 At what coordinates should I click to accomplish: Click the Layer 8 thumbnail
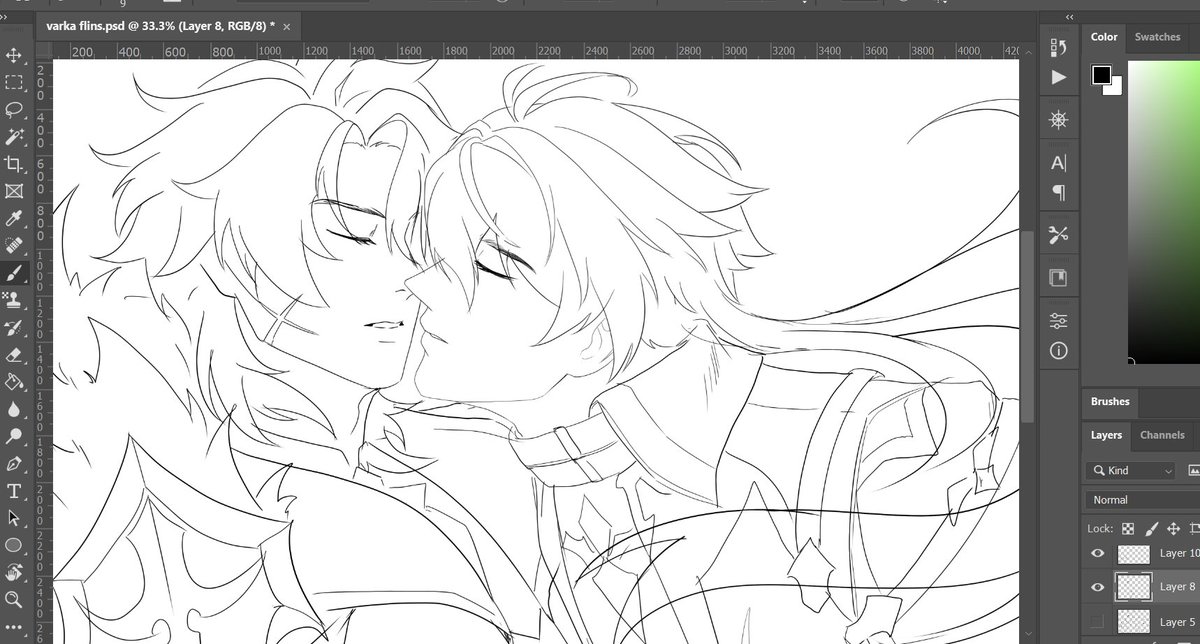[x=1132, y=587]
